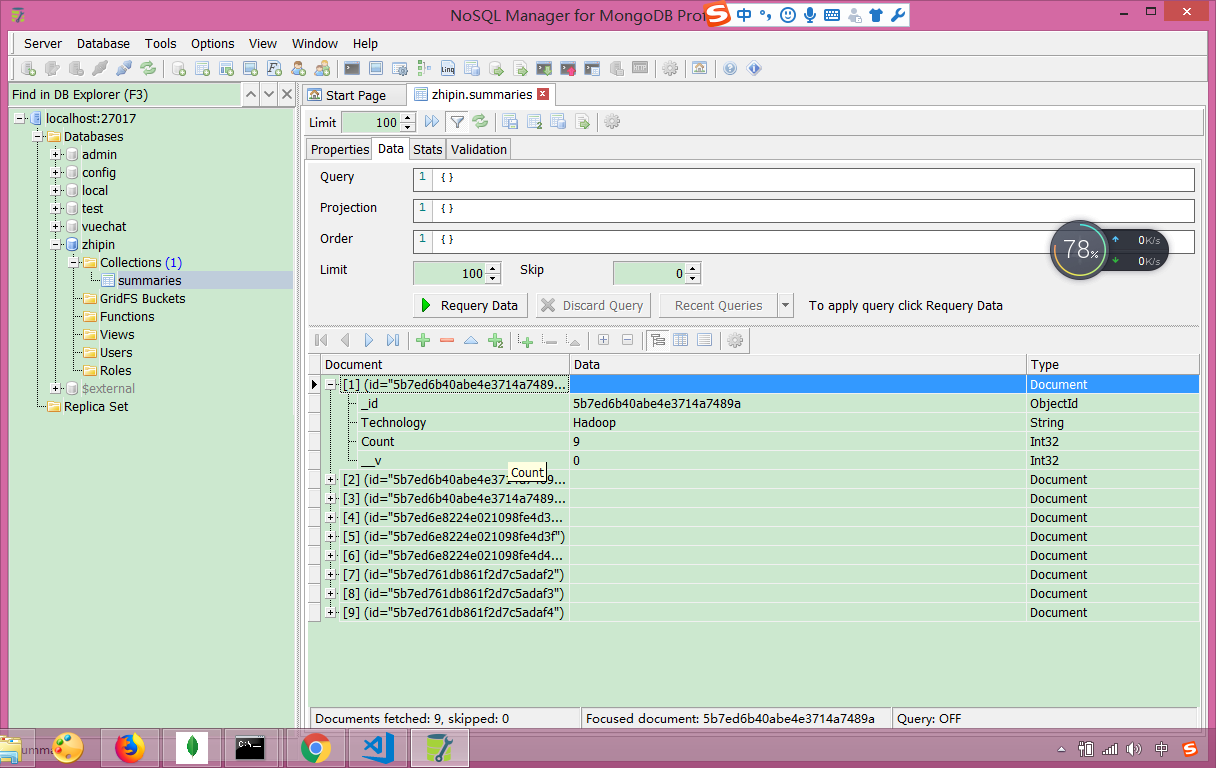Screen dimensions: 1216x768
Task: Switch to Text view mode
Action: tap(704, 341)
